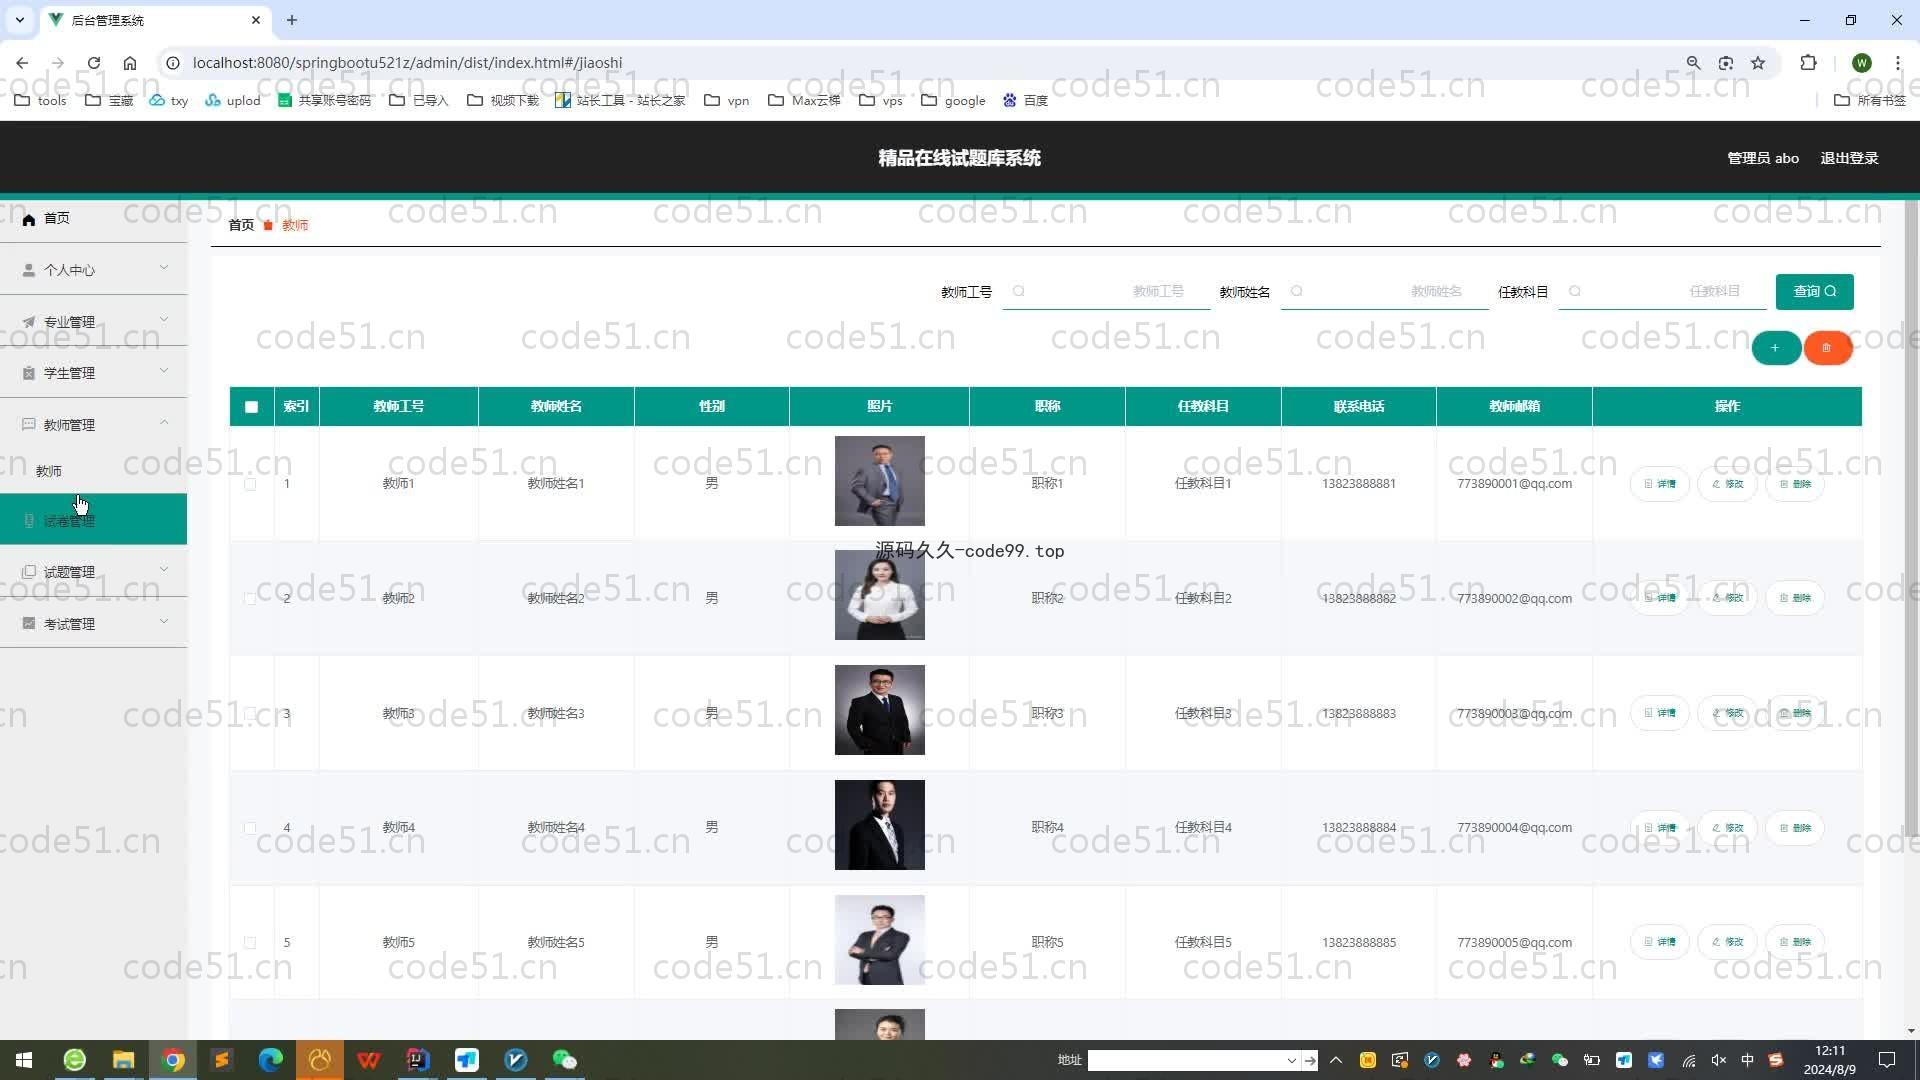Select the highlighted 试卷管理 menu item
Image resolution: width=1920 pixels, height=1080 pixels.
93,520
